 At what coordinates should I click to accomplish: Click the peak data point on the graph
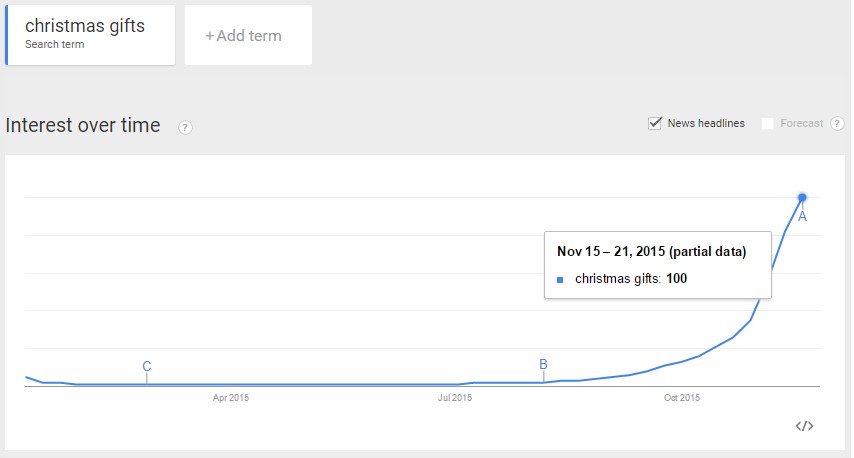point(802,198)
